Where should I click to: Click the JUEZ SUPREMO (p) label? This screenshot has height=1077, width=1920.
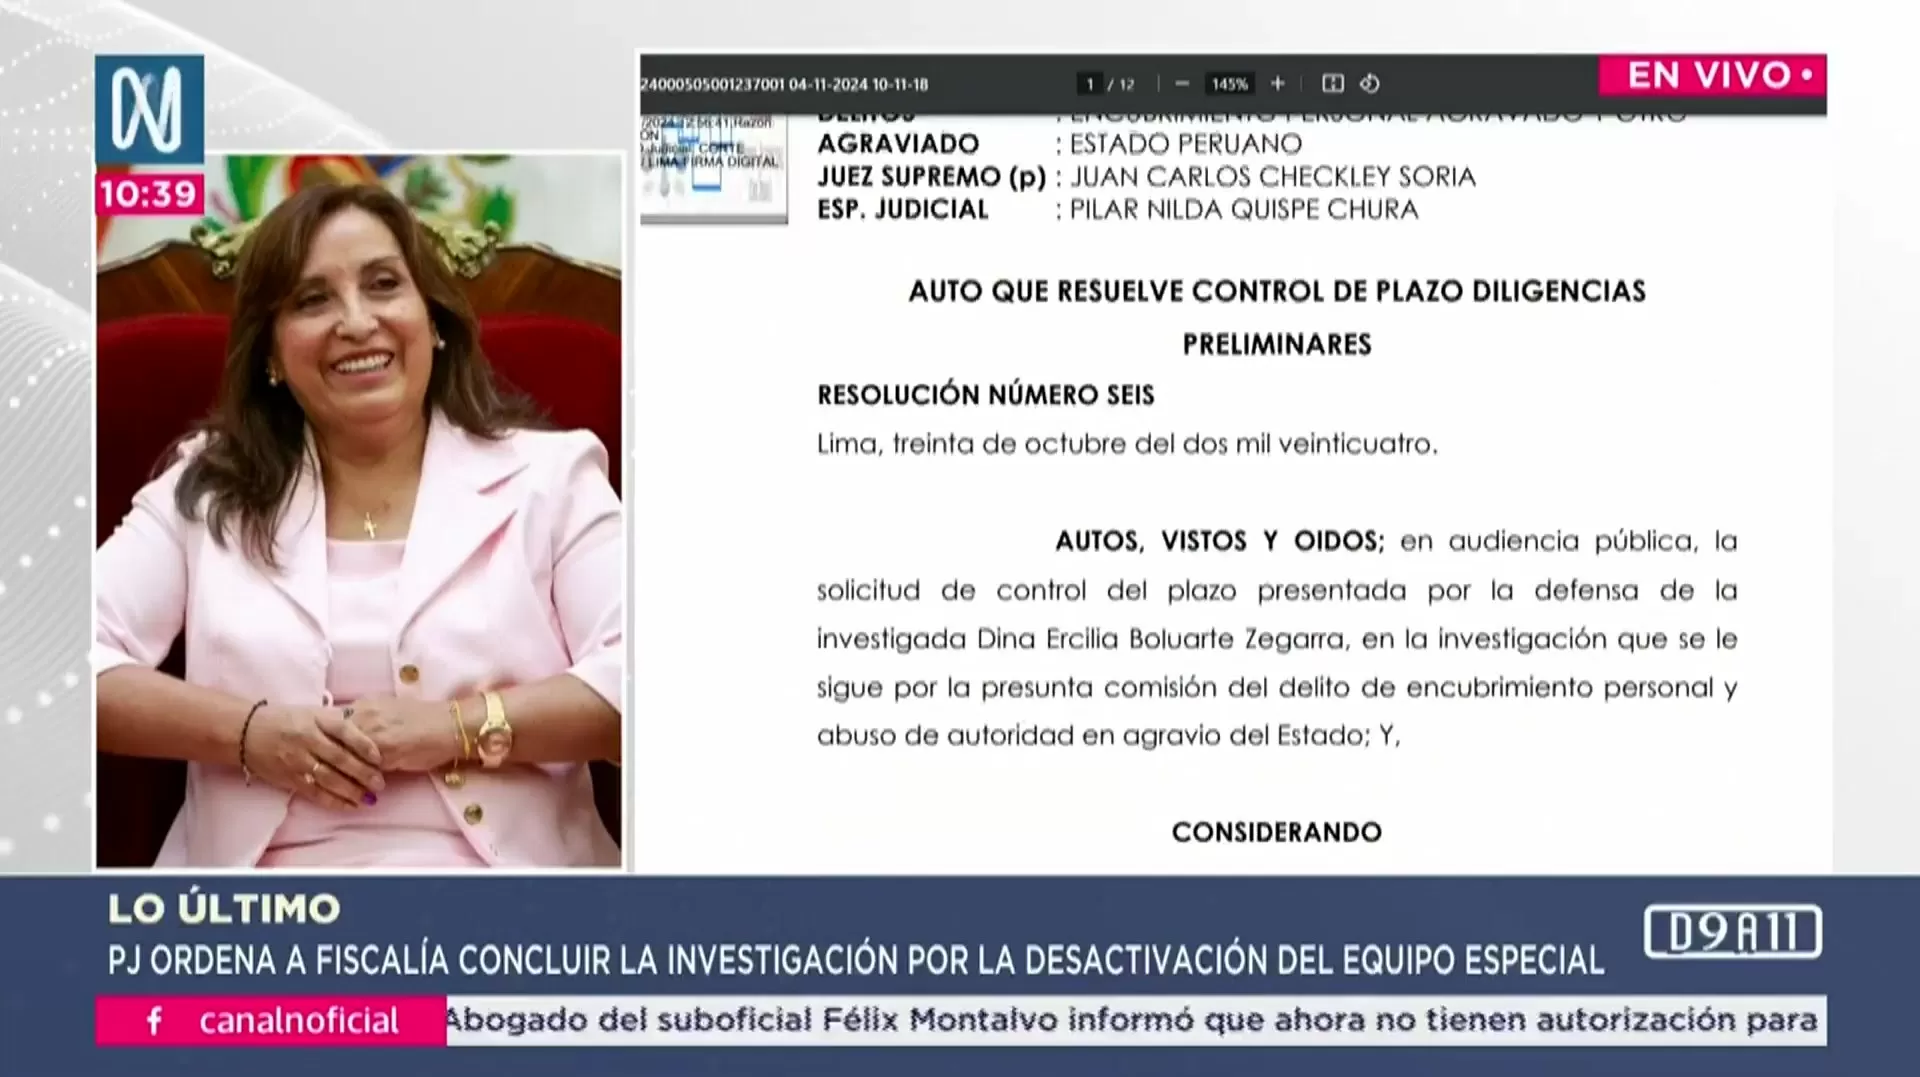[x=931, y=177]
